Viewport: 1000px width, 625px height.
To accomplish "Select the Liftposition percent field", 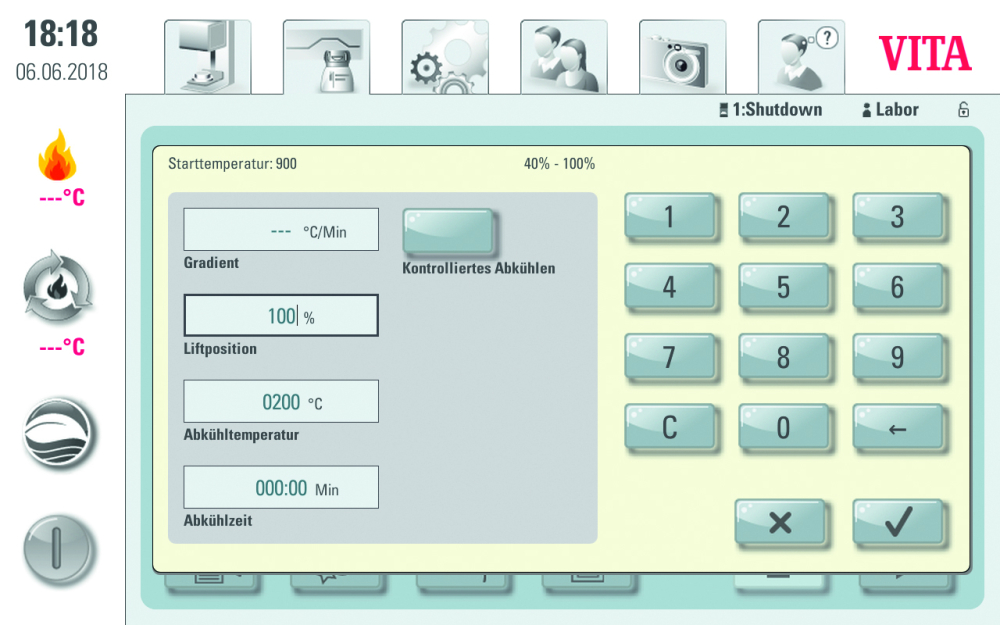I will pyautogui.click(x=281, y=316).
